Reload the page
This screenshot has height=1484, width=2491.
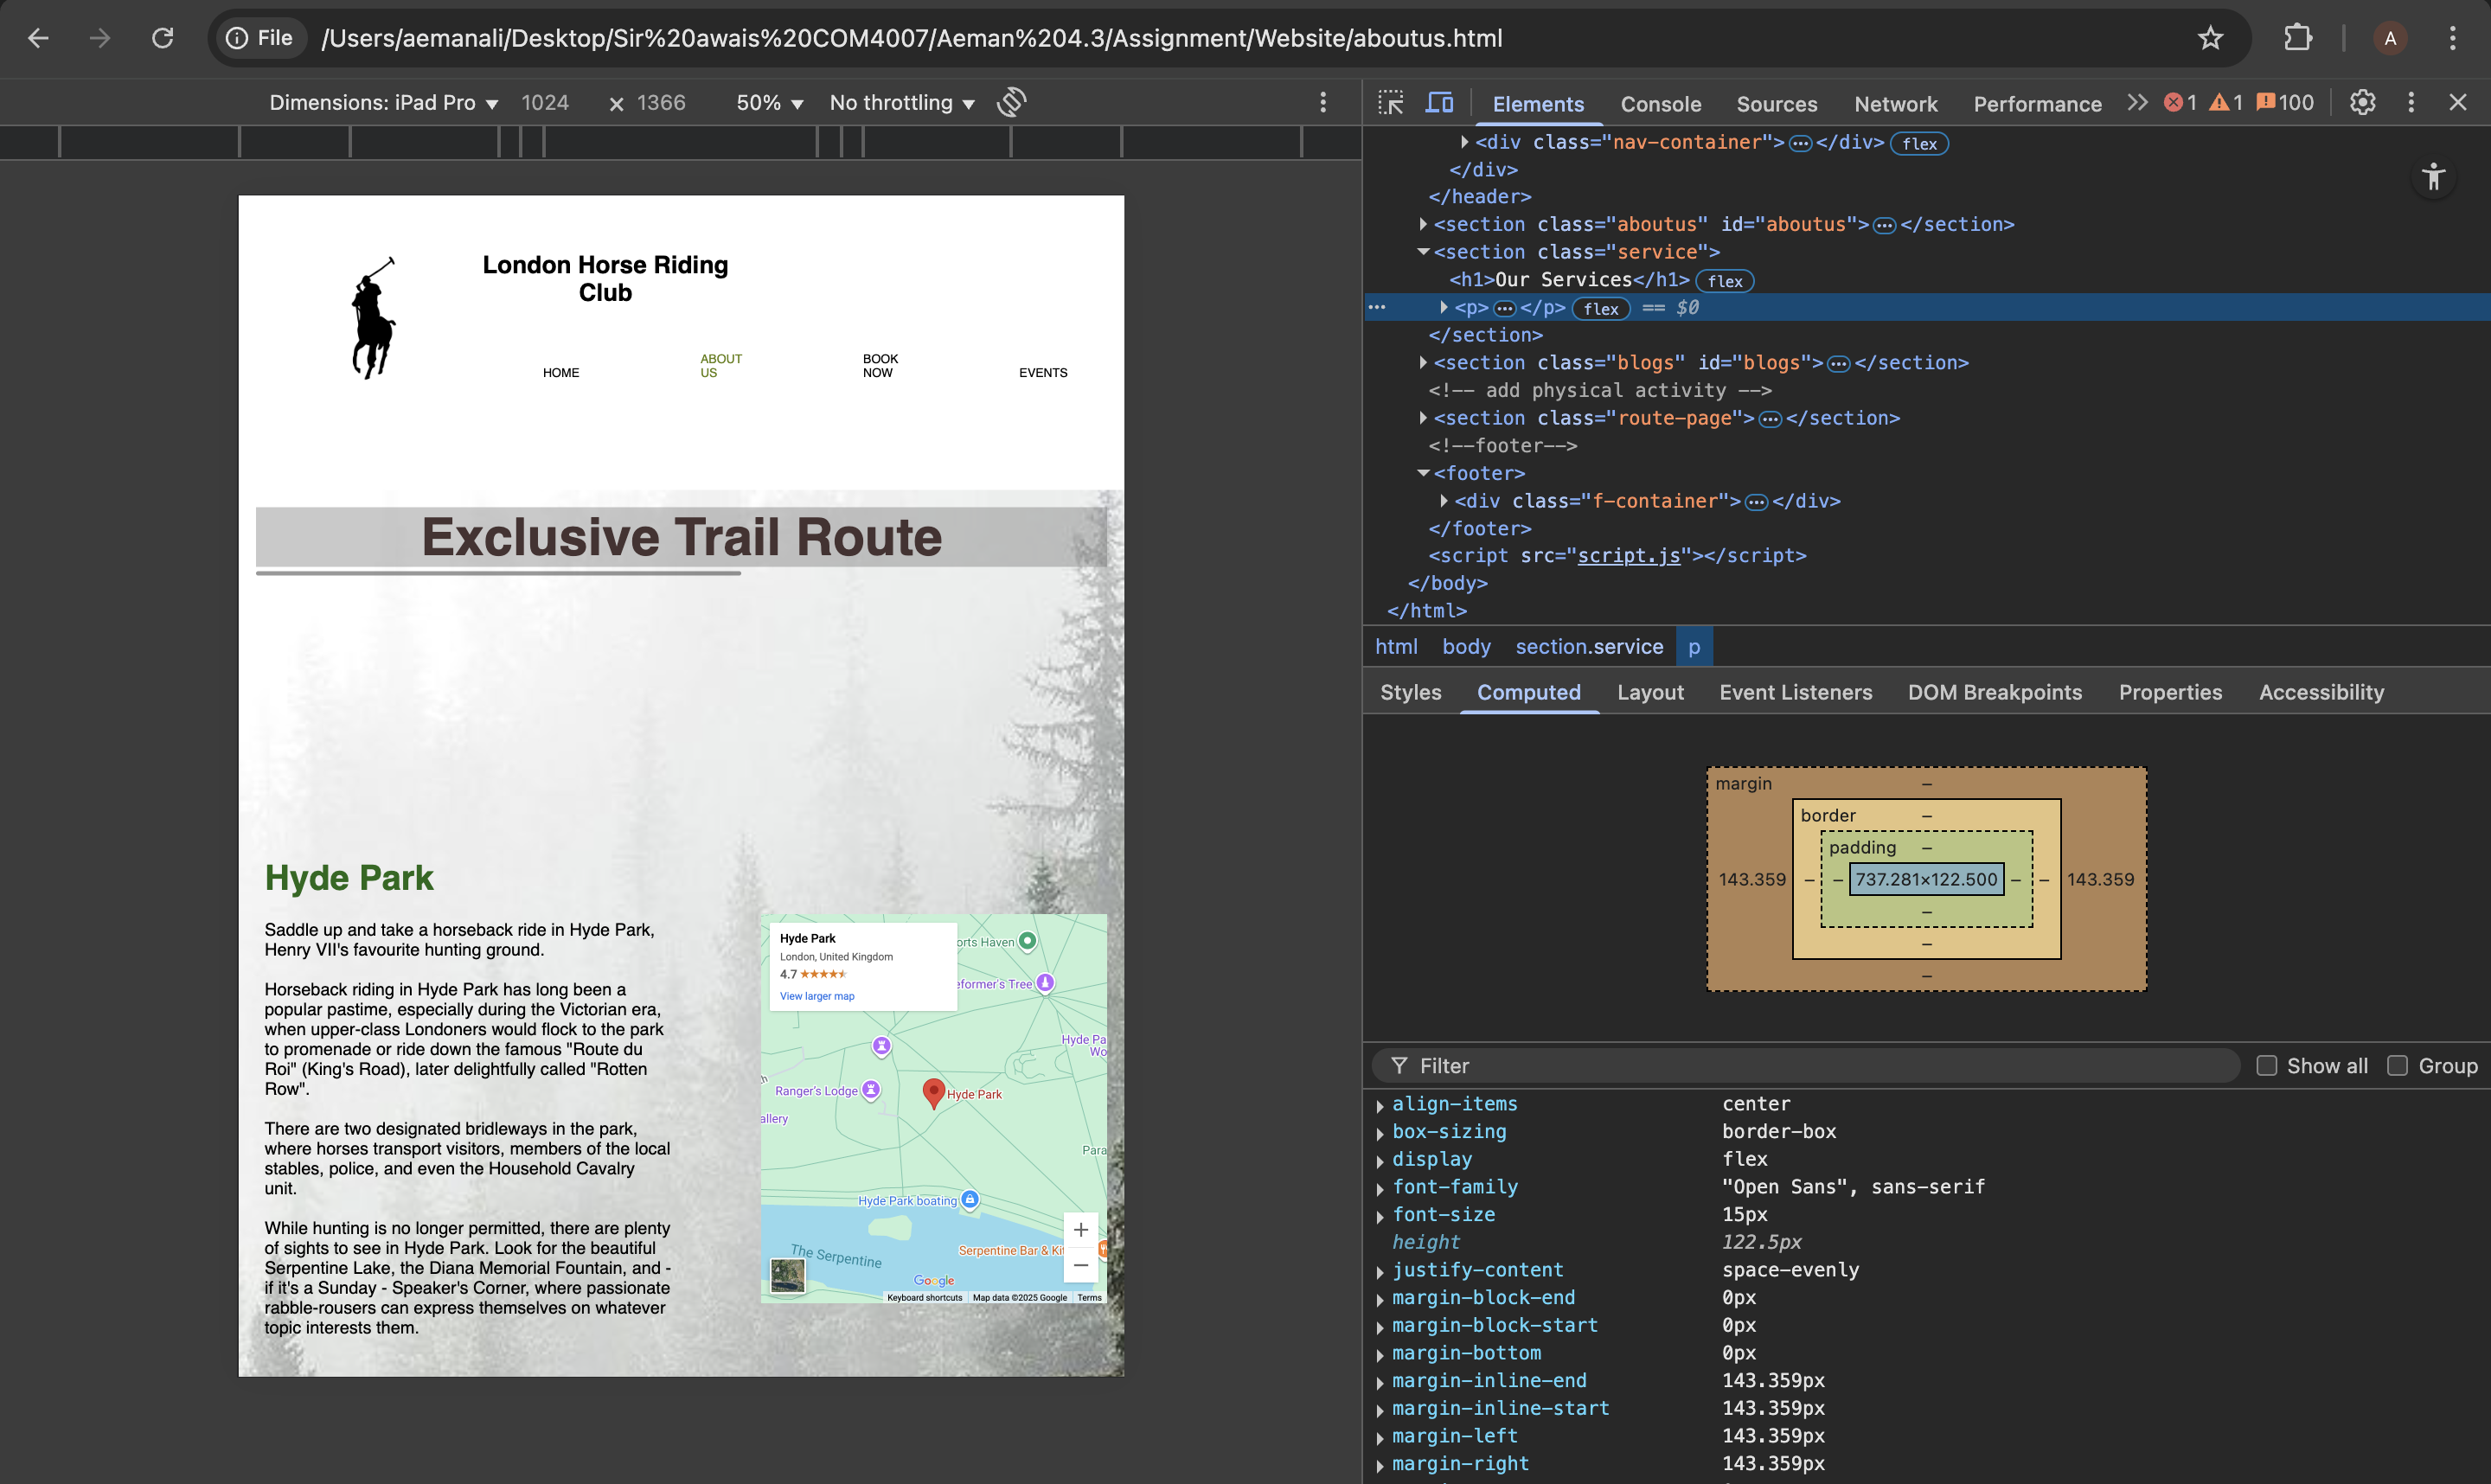(x=162, y=38)
